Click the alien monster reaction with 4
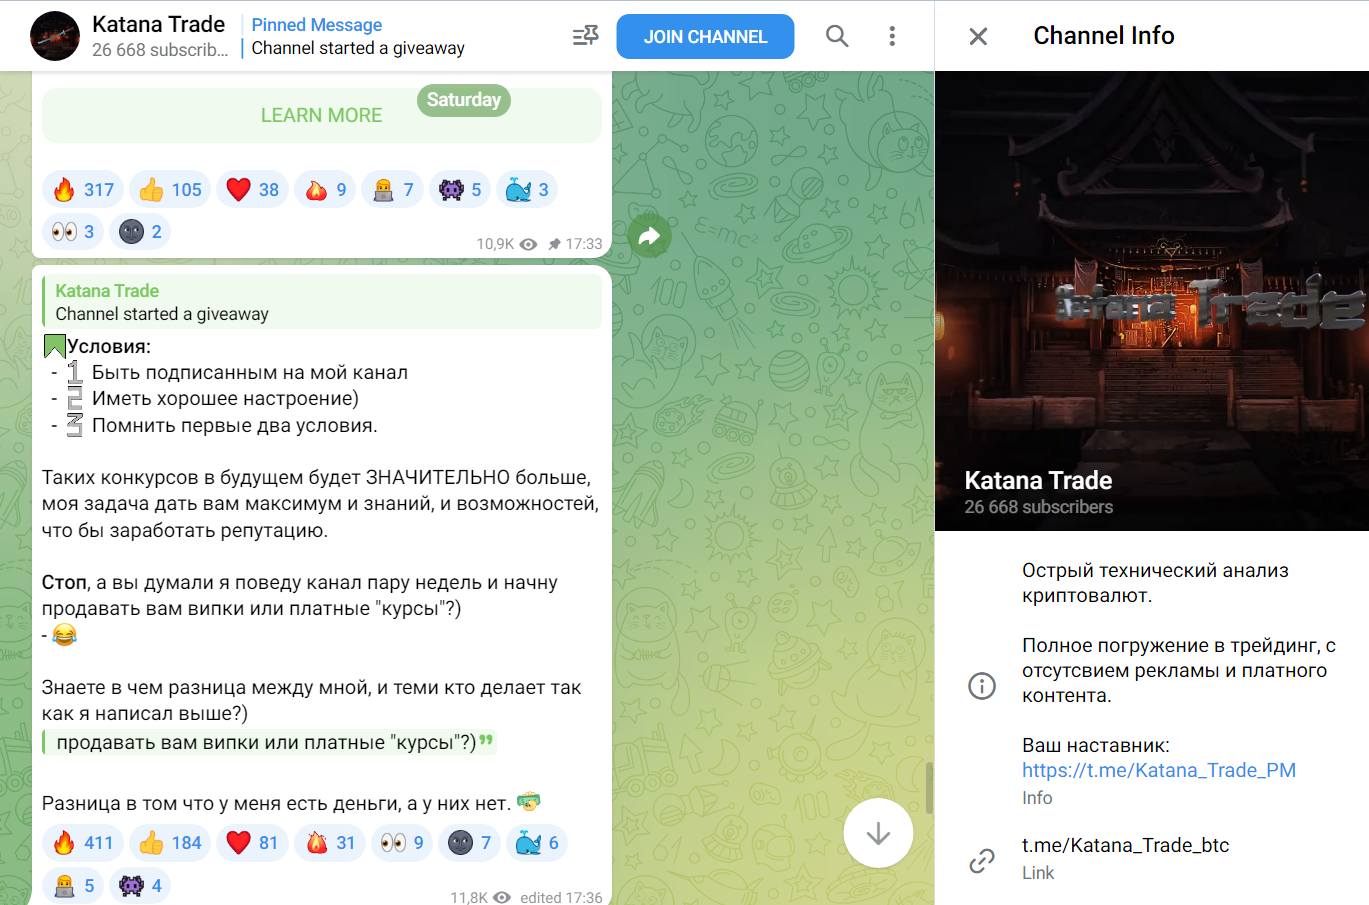This screenshot has height=905, width=1369. (140, 885)
